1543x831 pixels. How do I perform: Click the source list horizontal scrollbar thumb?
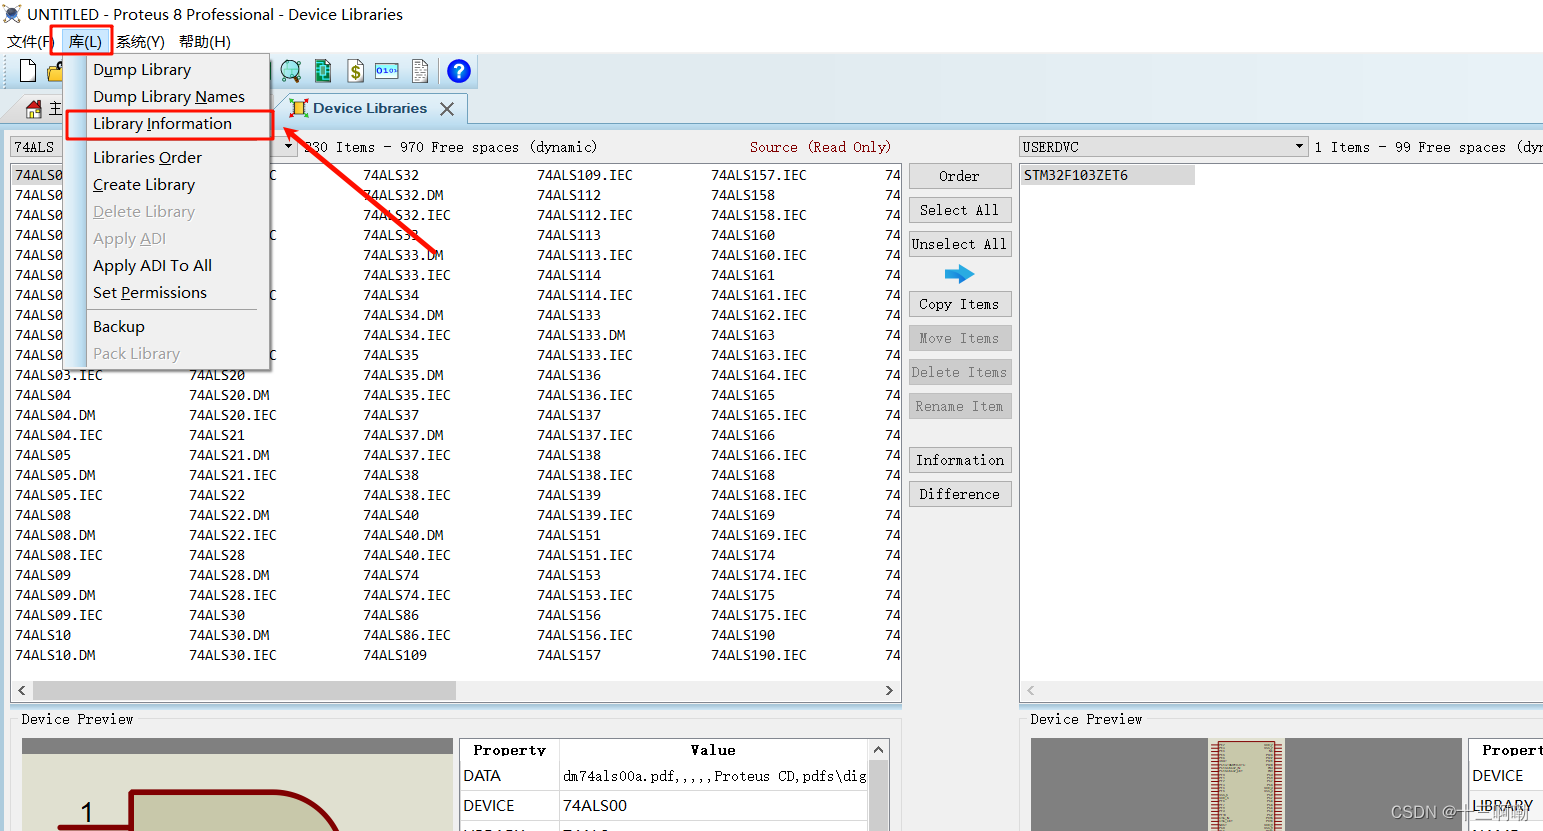pos(244,690)
